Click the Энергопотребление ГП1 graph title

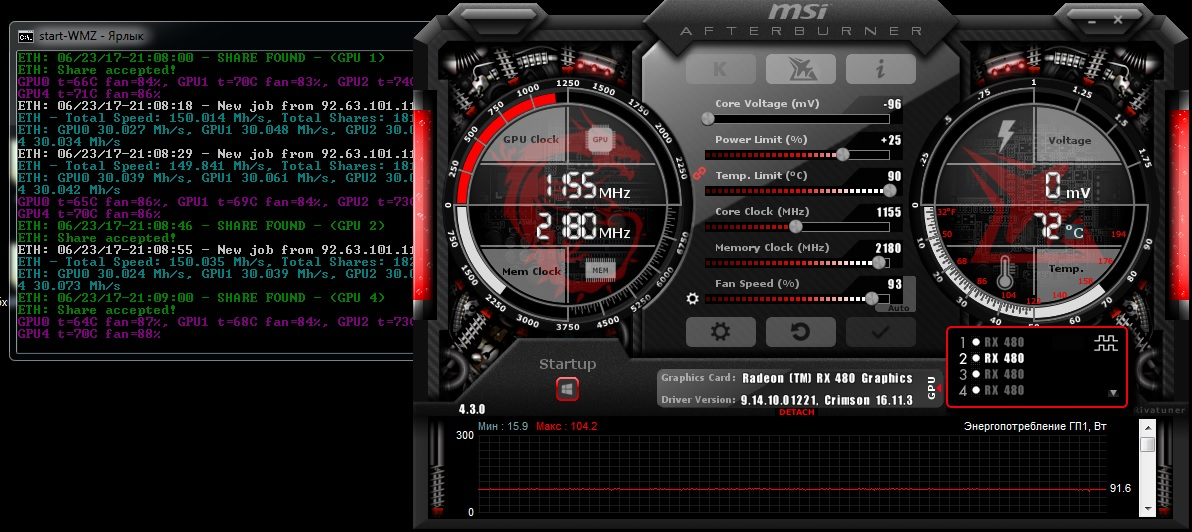pos(1035,426)
